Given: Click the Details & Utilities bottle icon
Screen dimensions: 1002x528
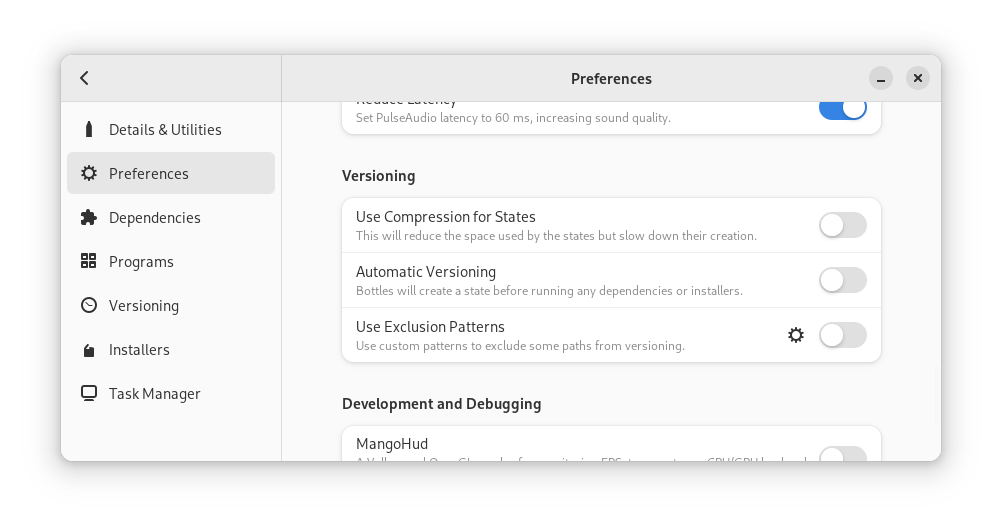Looking at the screenshot, I should point(89,129).
